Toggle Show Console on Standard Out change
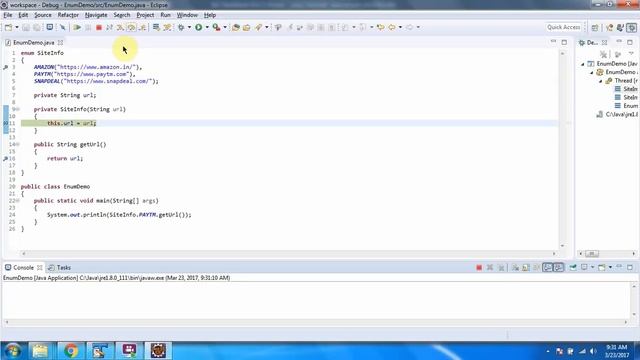This screenshot has height=360, width=640. [x=547, y=267]
